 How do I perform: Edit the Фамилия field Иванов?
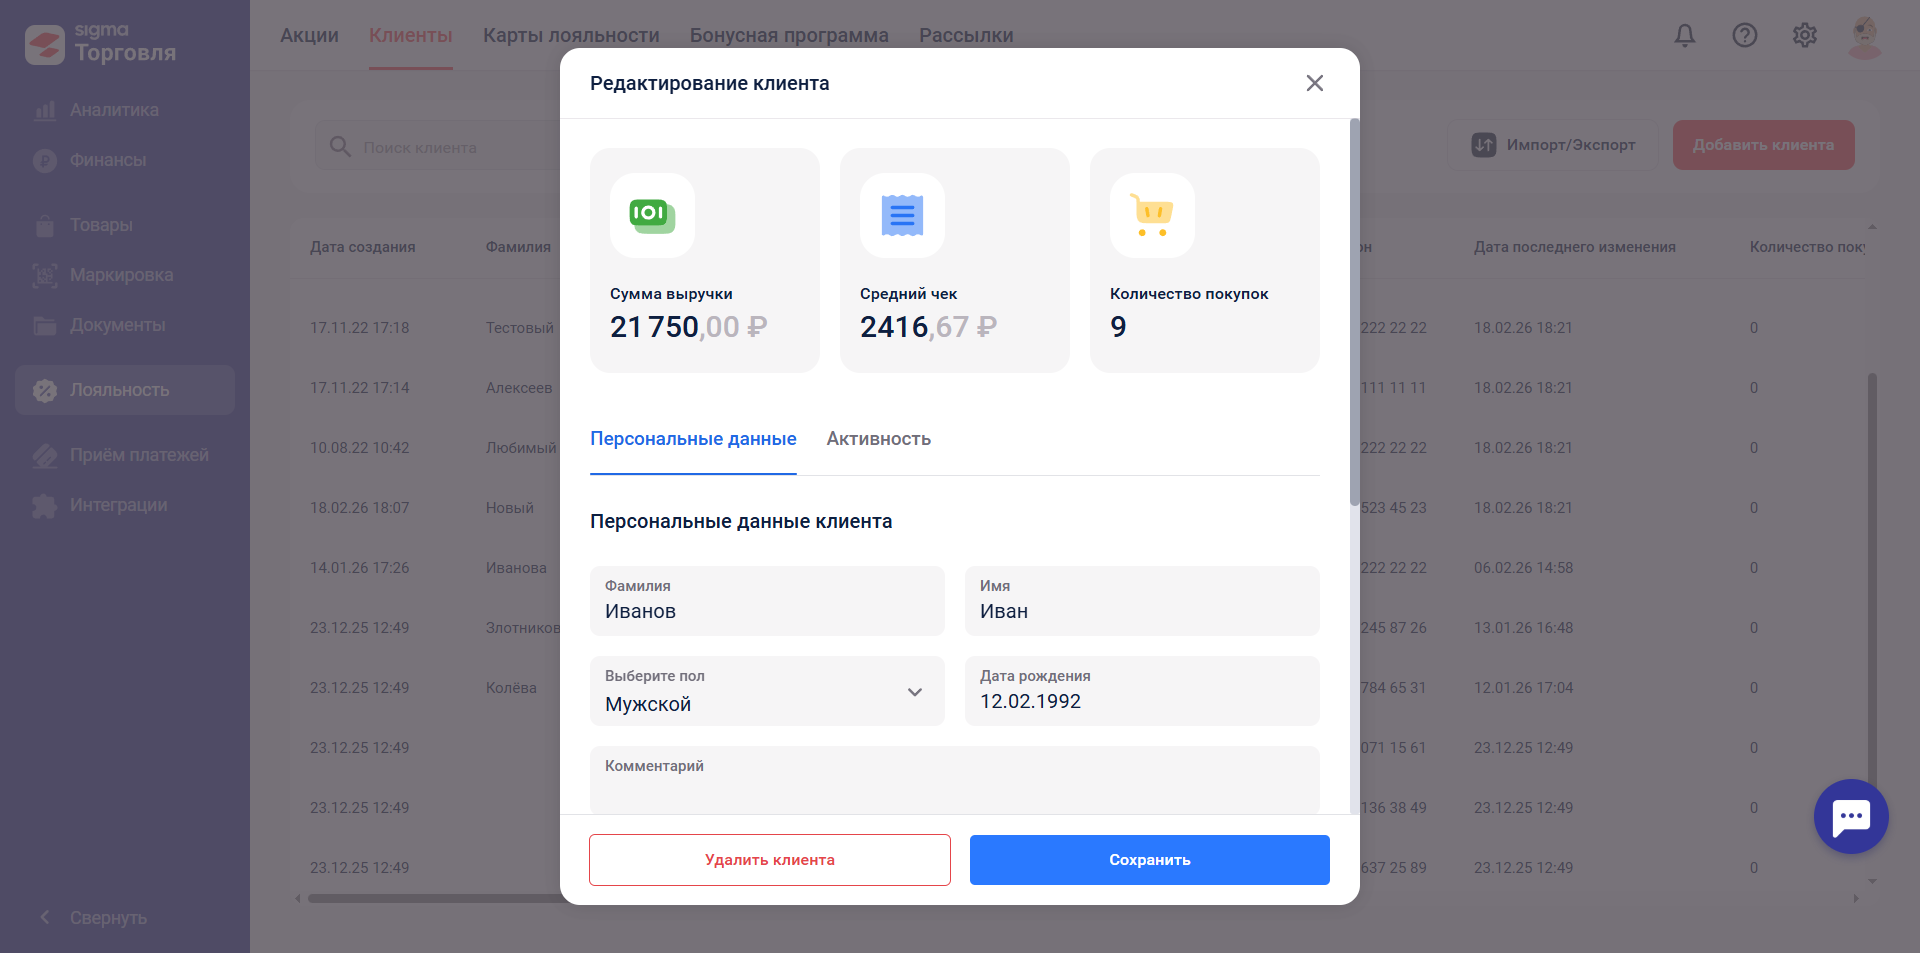pyautogui.click(x=767, y=601)
